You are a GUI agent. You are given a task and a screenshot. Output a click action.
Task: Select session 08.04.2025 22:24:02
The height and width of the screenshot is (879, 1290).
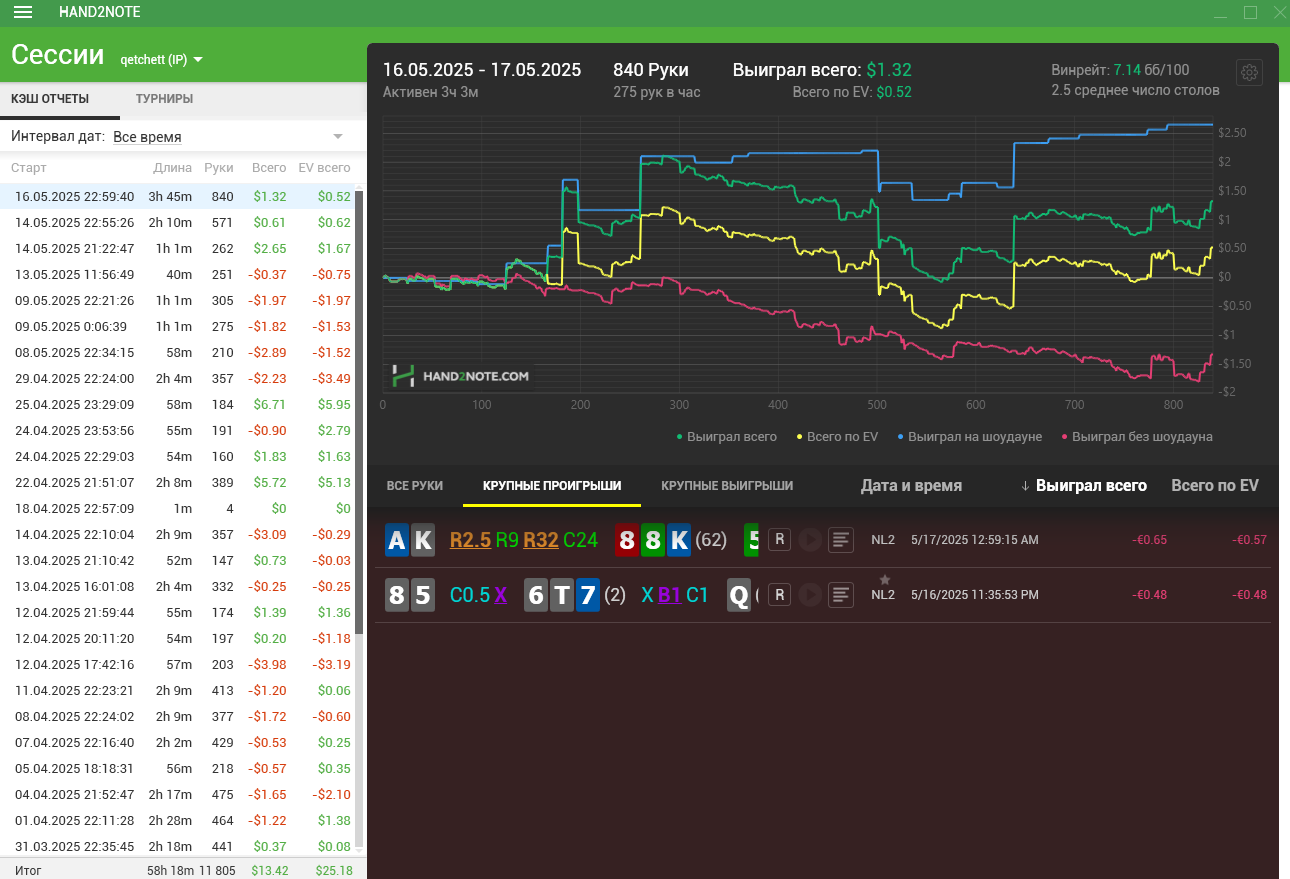click(177, 717)
